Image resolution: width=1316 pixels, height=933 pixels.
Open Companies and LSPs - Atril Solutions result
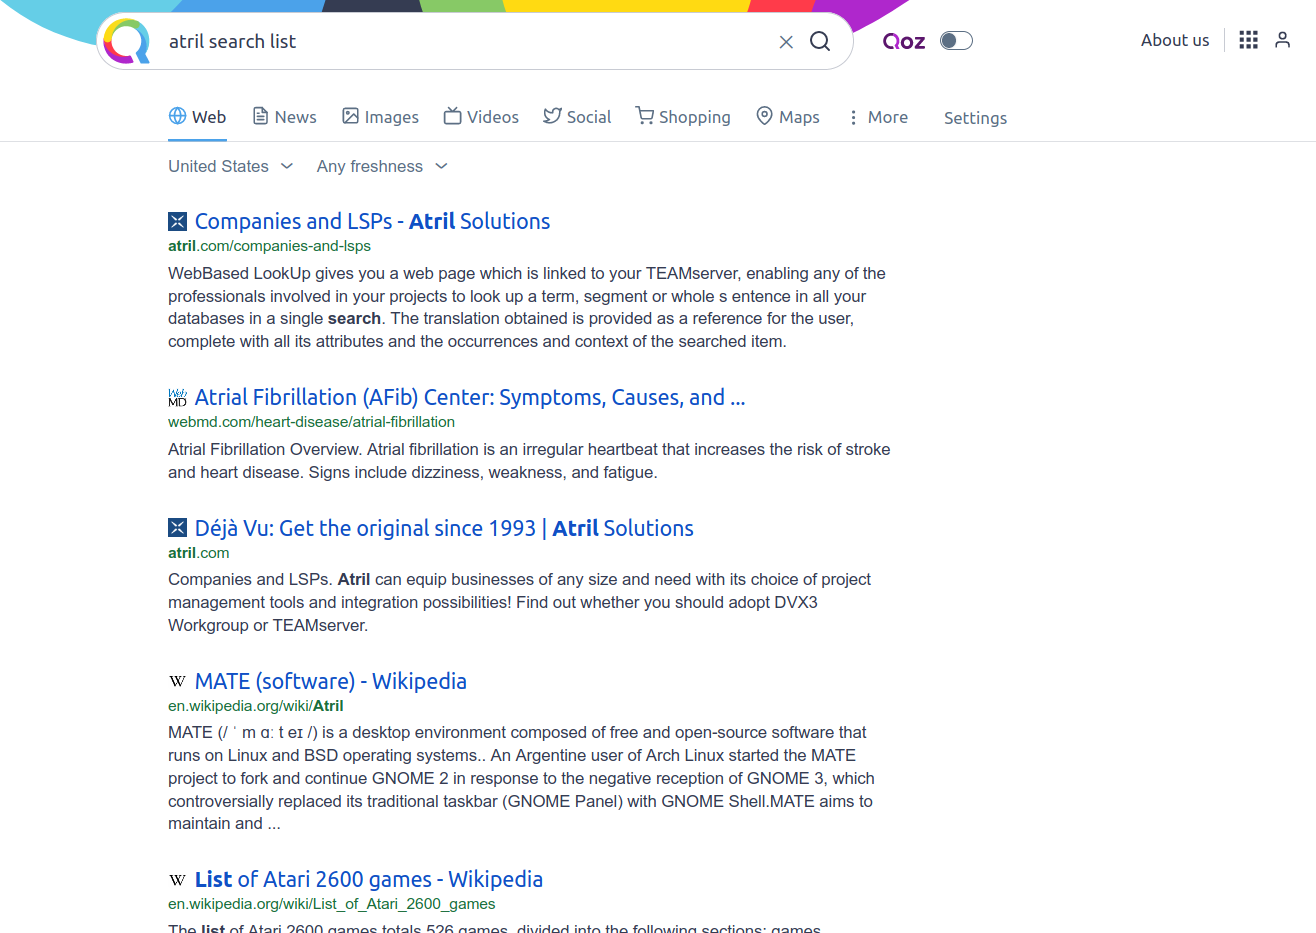[372, 221]
